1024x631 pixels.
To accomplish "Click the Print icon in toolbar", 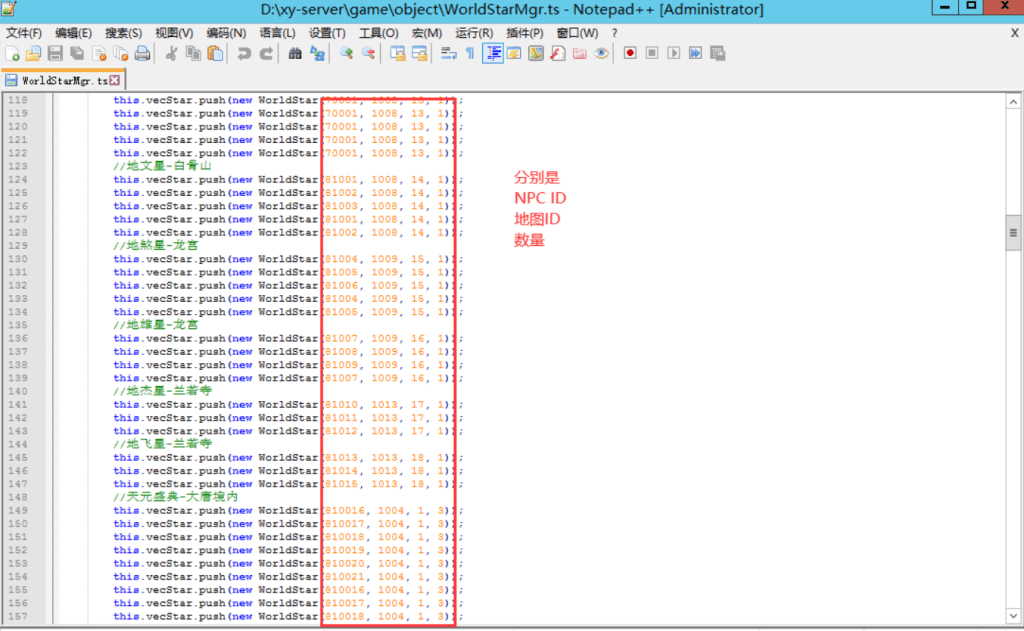I will [x=143, y=54].
